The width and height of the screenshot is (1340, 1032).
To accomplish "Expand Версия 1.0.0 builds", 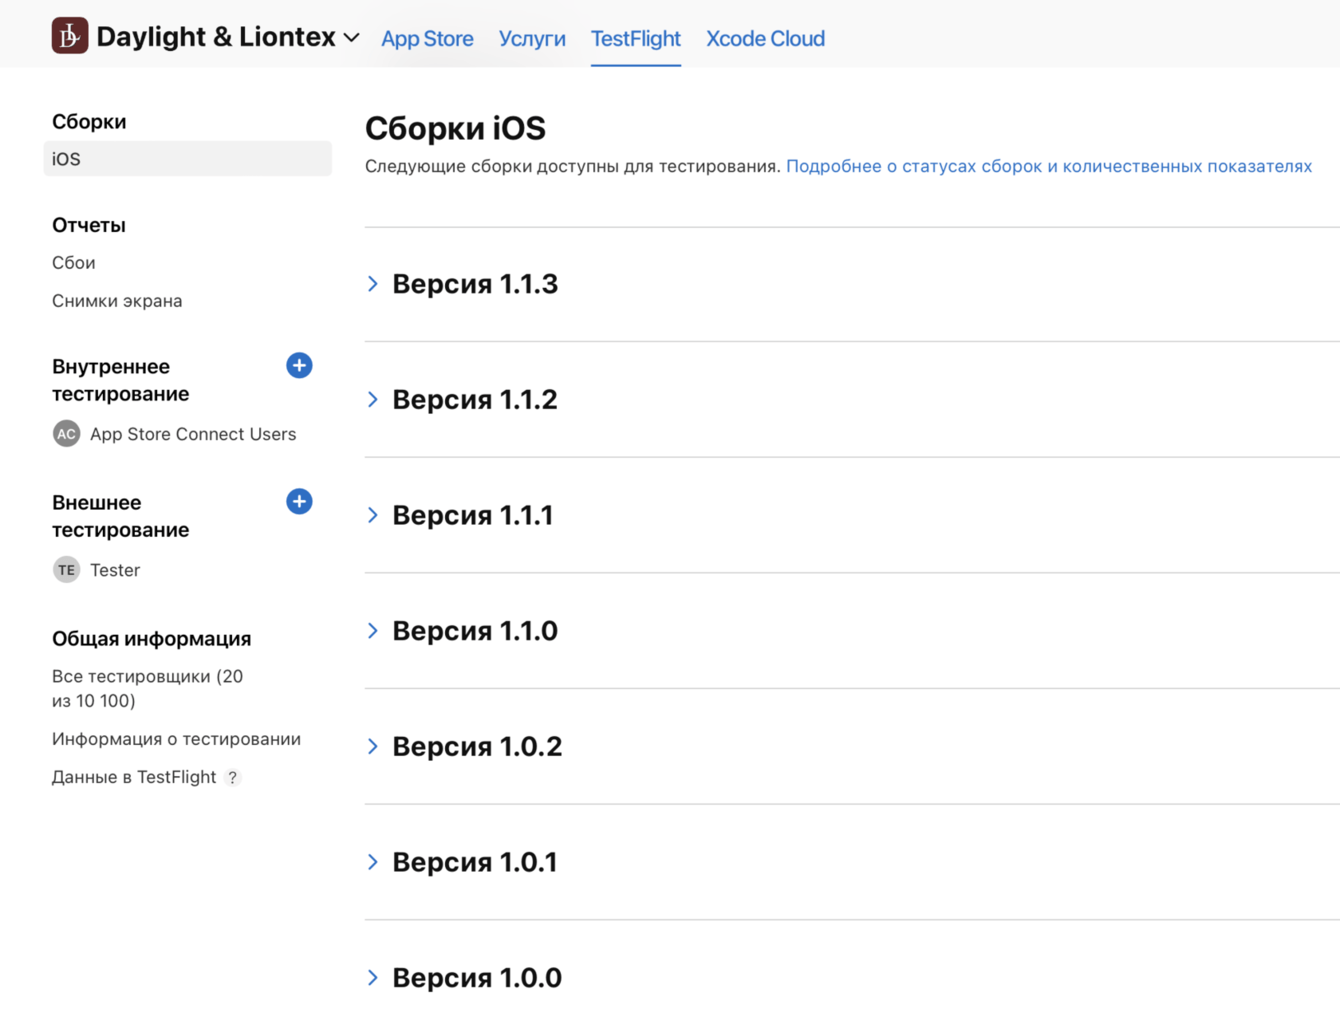I will (373, 978).
